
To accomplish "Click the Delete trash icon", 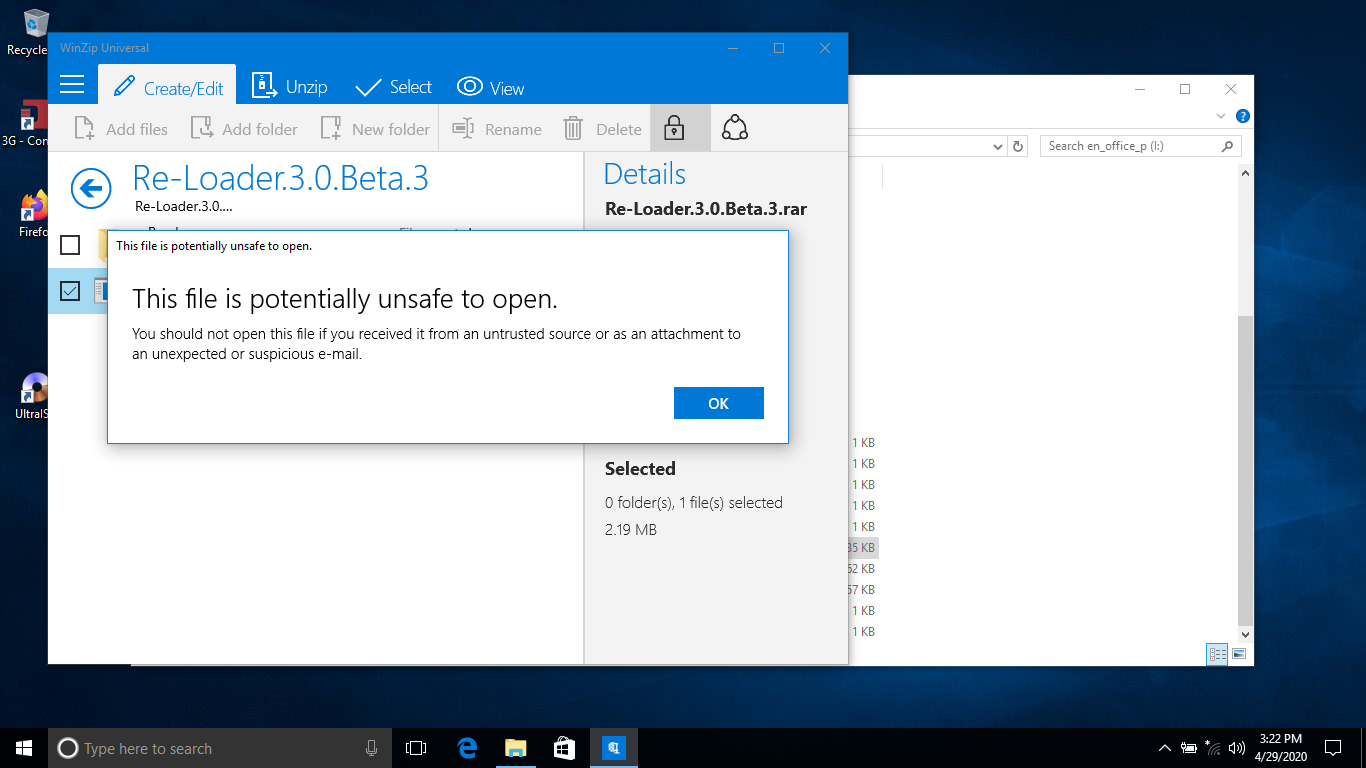I will pos(573,129).
